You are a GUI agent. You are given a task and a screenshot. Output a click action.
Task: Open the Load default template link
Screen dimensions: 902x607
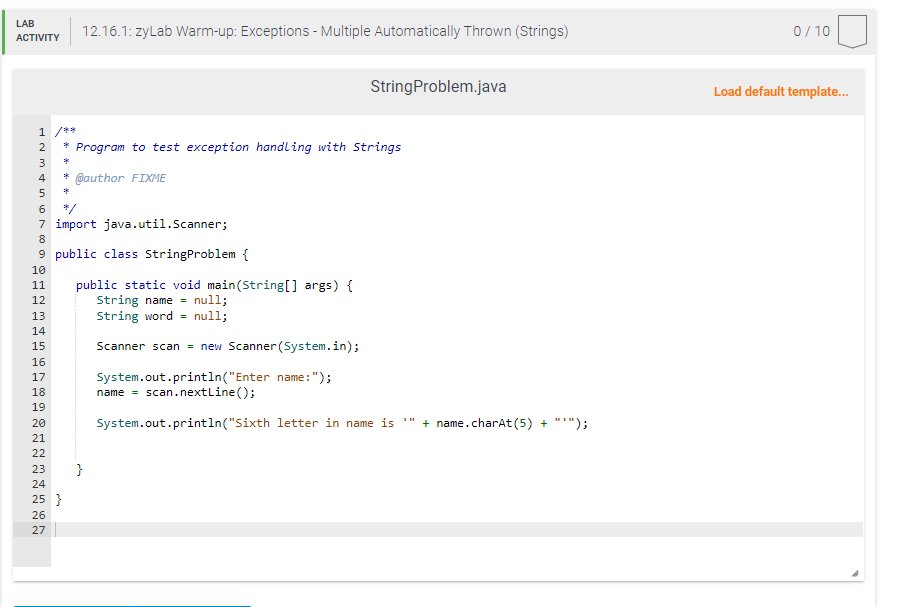click(780, 91)
